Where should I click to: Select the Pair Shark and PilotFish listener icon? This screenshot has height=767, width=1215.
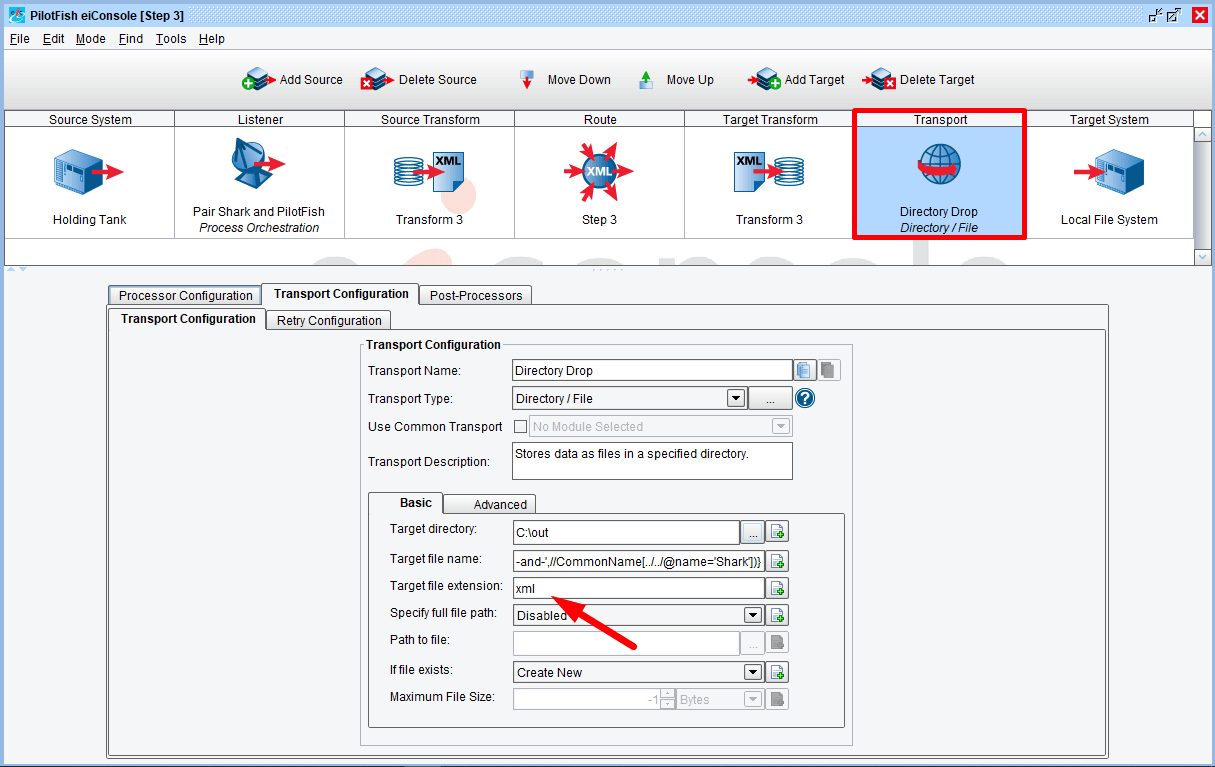coord(258,163)
